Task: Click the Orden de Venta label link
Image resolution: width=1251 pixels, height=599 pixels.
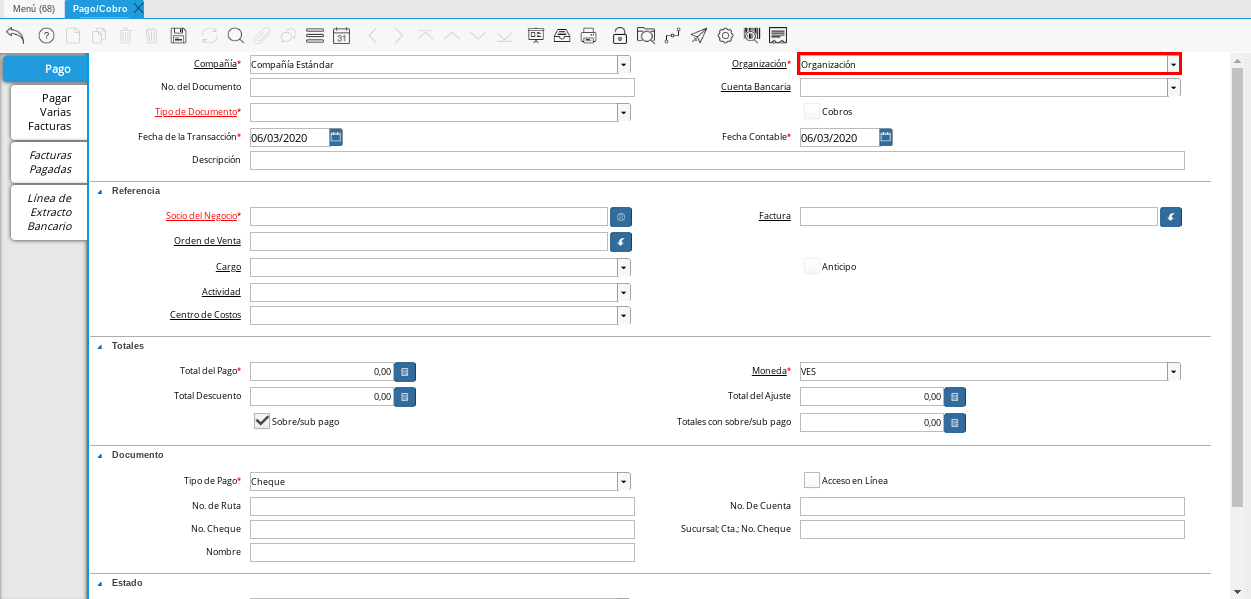Action: [207, 240]
